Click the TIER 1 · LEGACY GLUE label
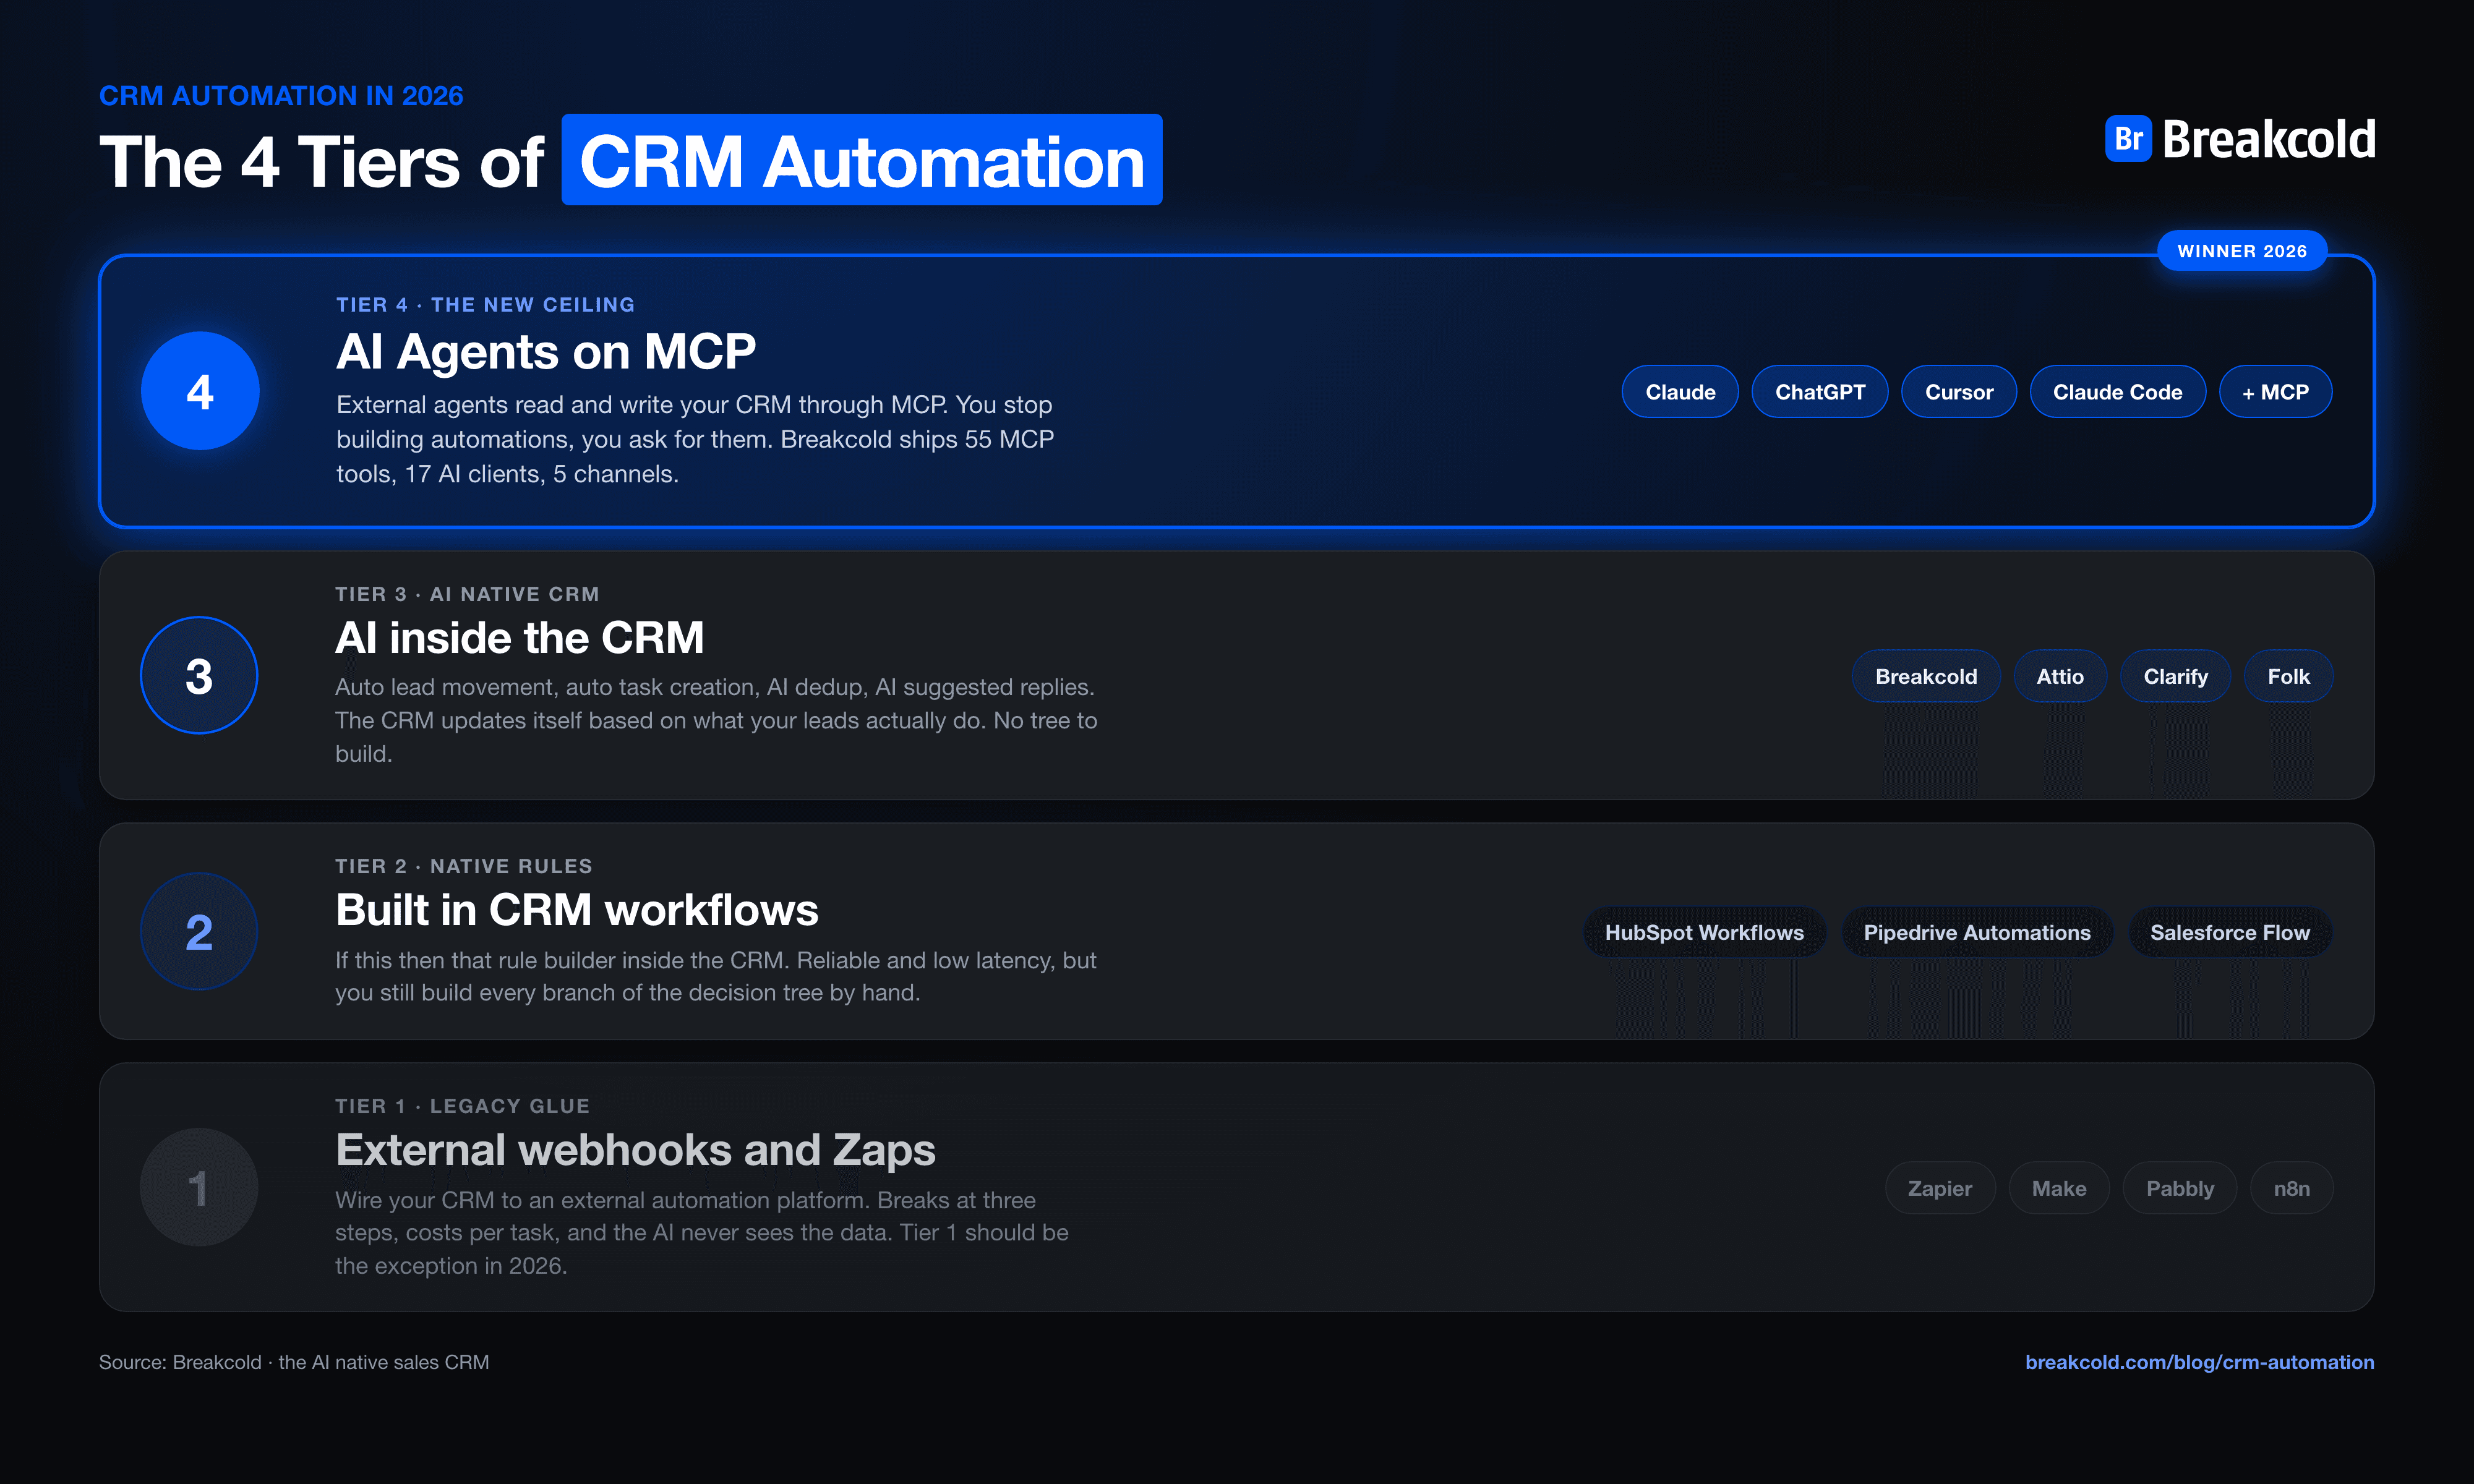 [462, 1106]
